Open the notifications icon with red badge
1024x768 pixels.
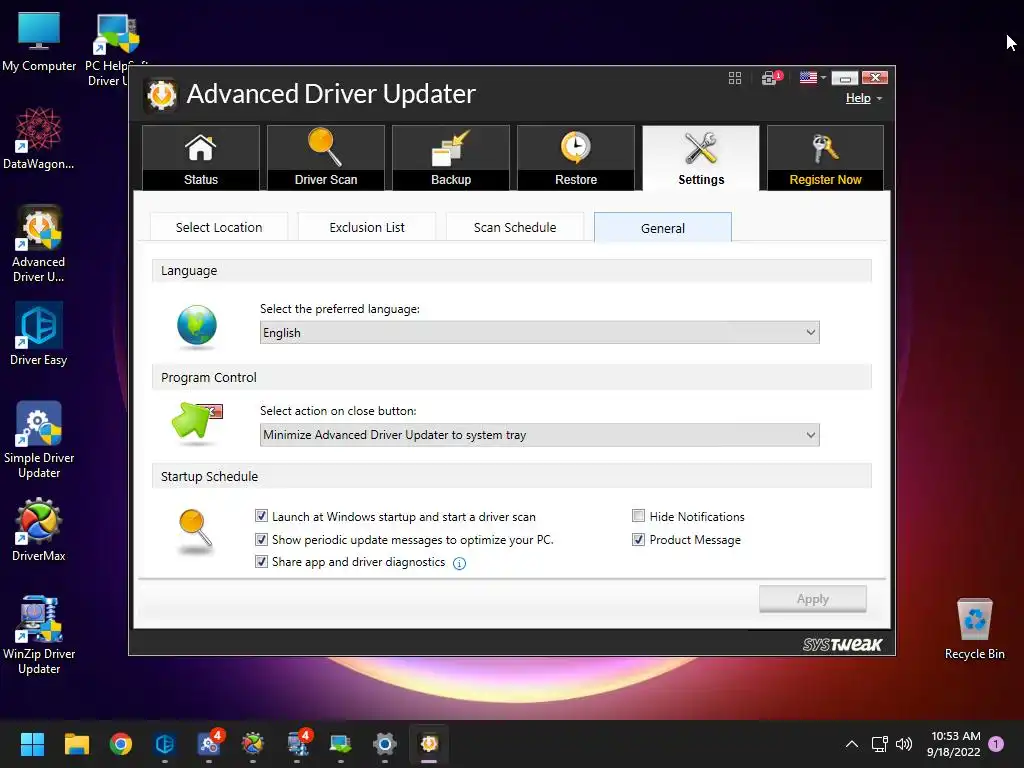pyautogui.click(x=771, y=78)
